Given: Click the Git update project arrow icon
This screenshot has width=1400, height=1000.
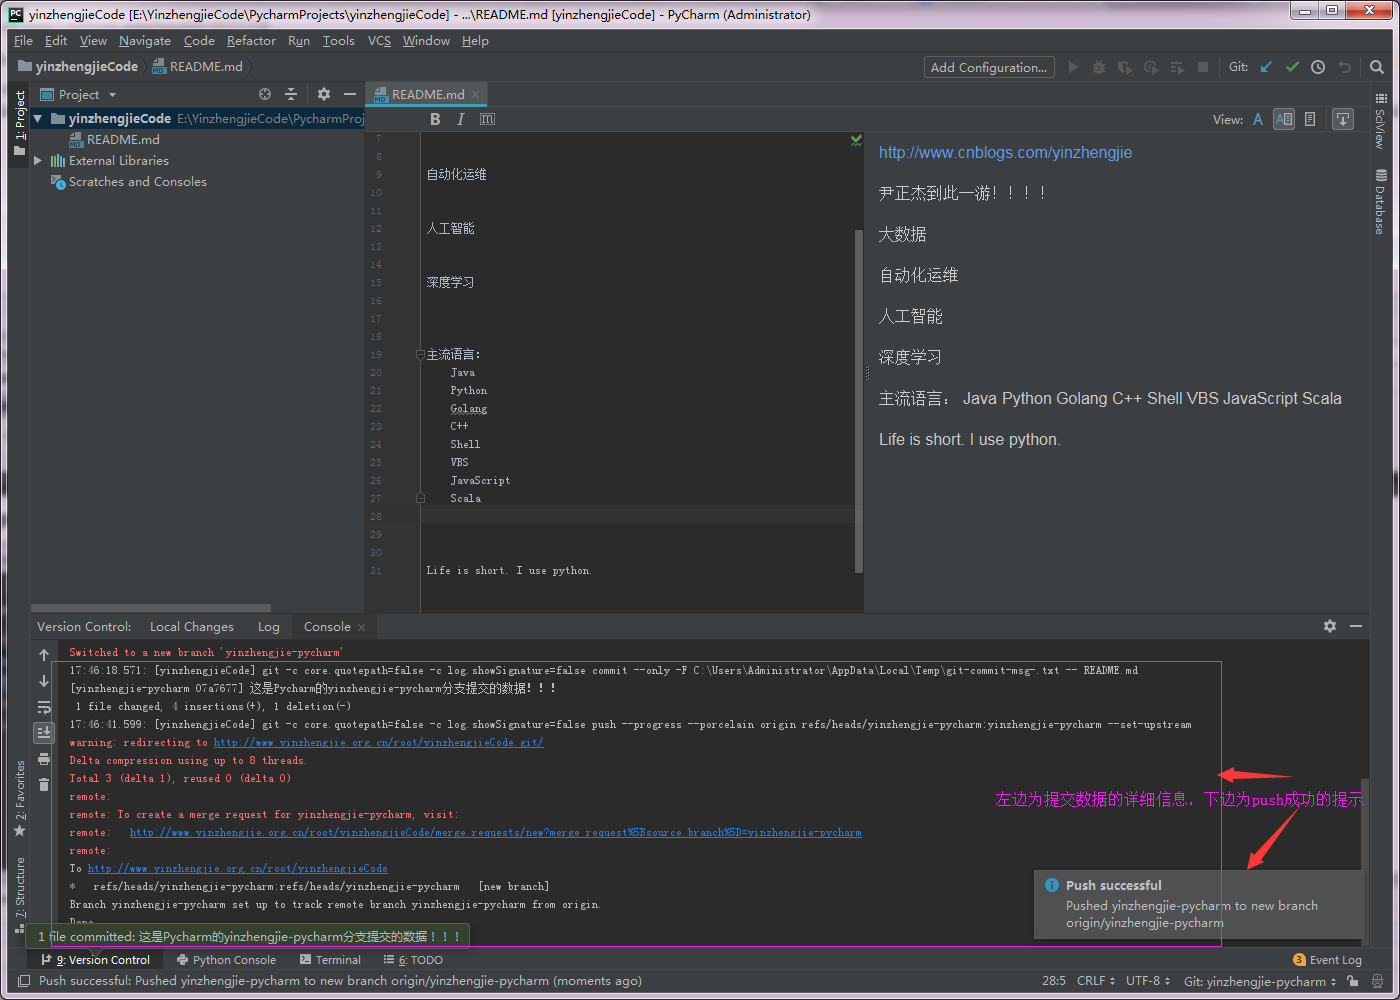Looking at the screenshot, I should coord(1266,67).
